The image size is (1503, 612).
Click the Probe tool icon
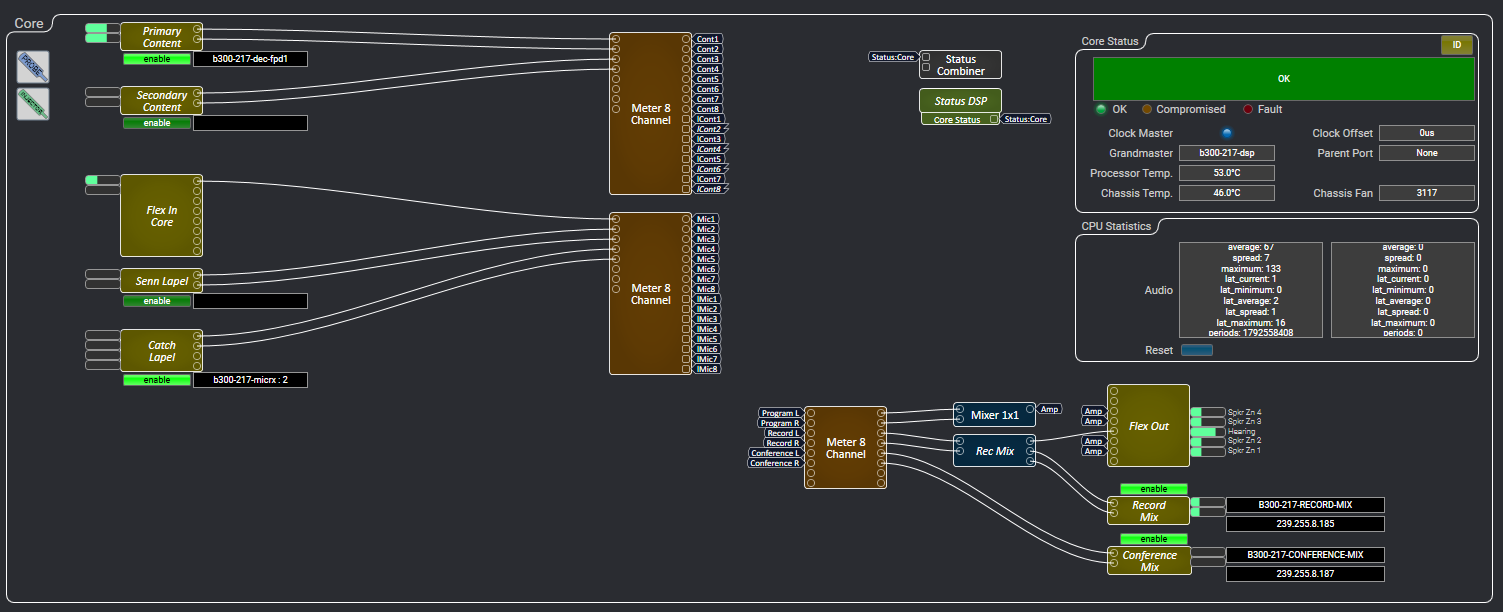tap(33, 67)
